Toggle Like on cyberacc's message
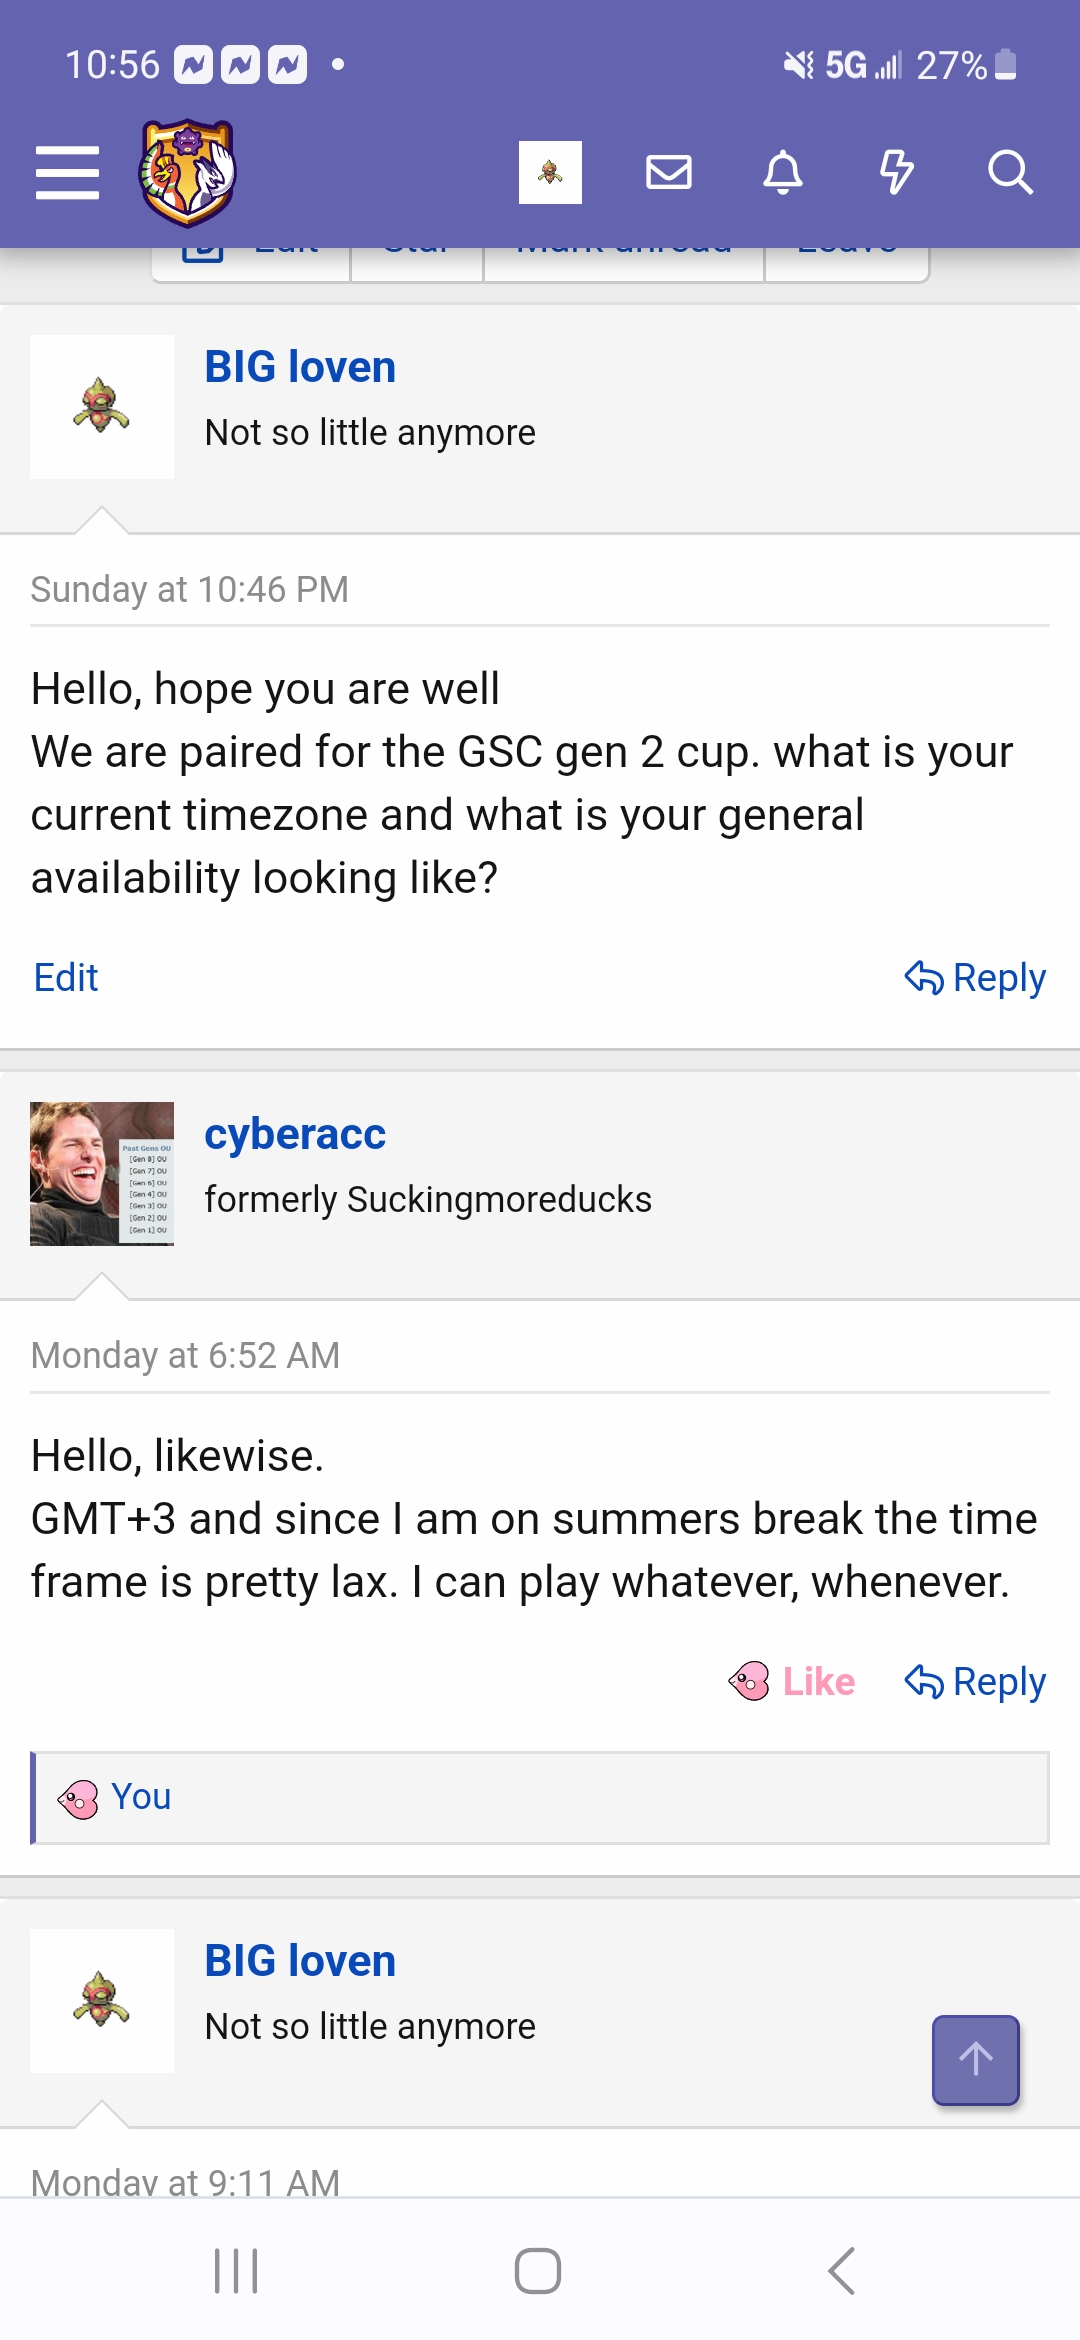 tap(792, 1682)
